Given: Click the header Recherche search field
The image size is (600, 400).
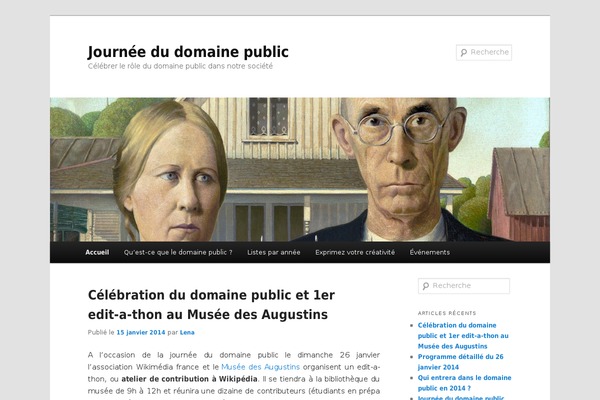Looking at the screenshot, I should tap(484, 52).
